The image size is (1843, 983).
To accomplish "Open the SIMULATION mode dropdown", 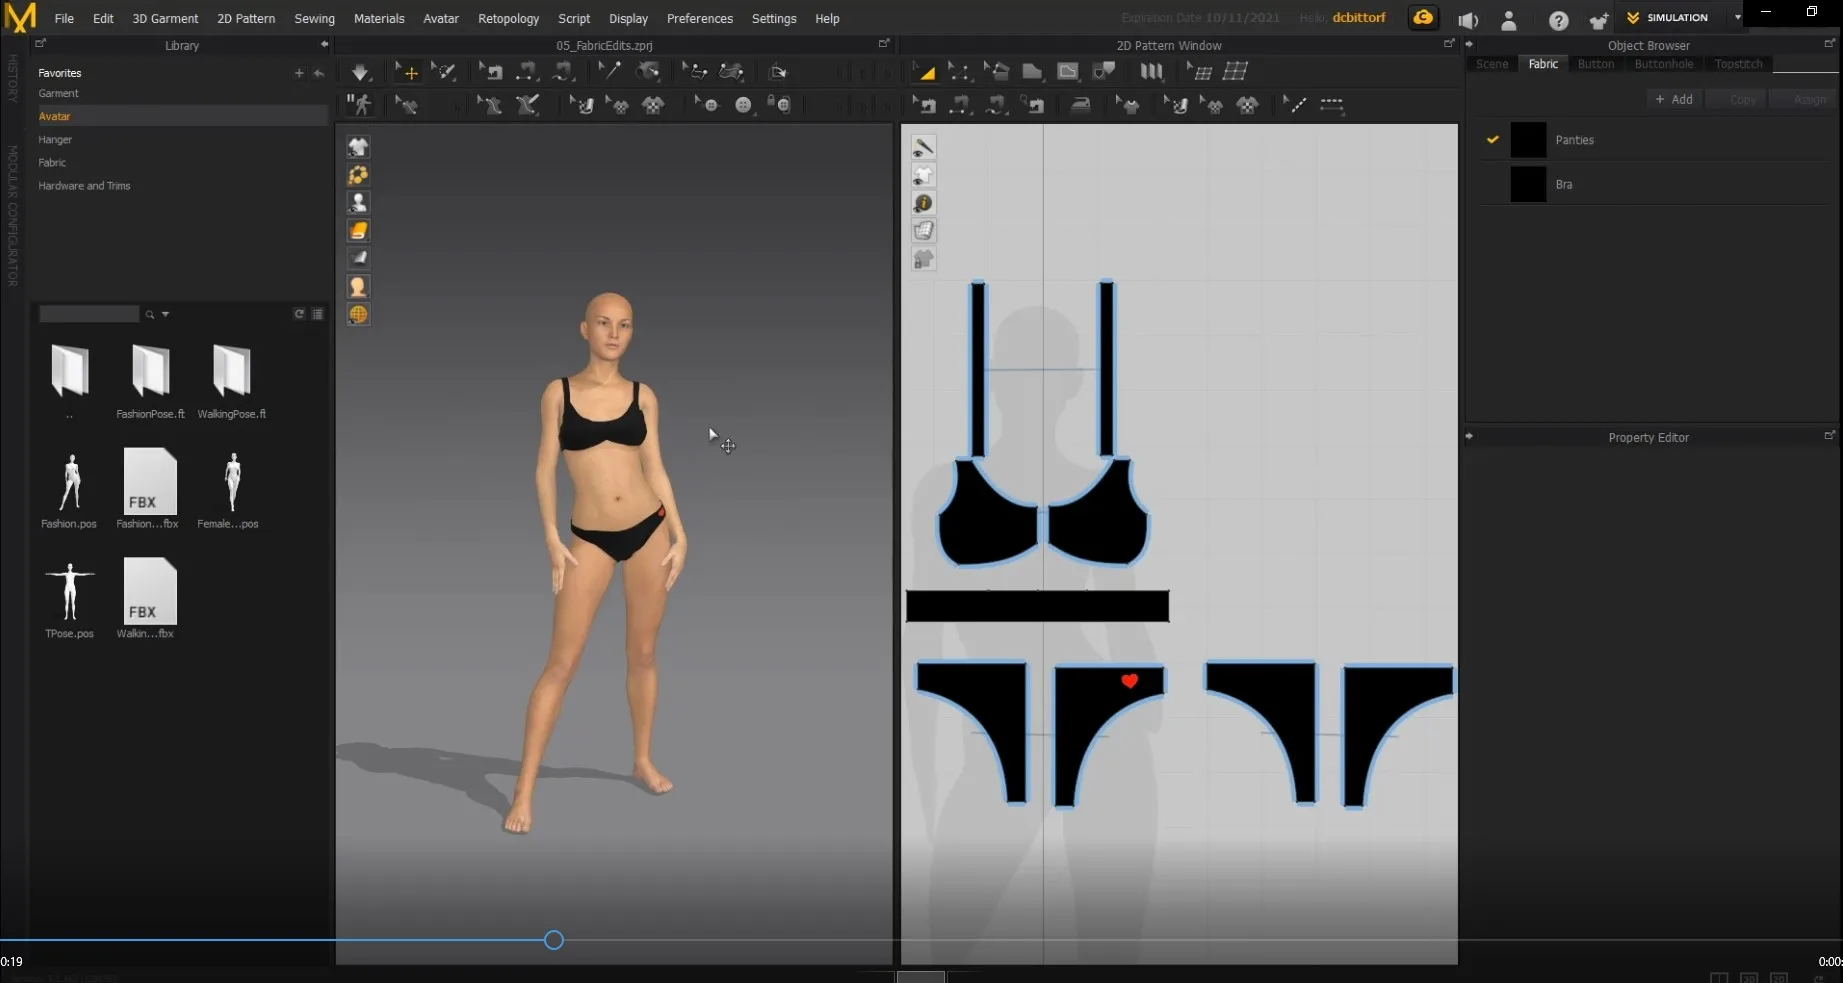I will coord(1736,17).
